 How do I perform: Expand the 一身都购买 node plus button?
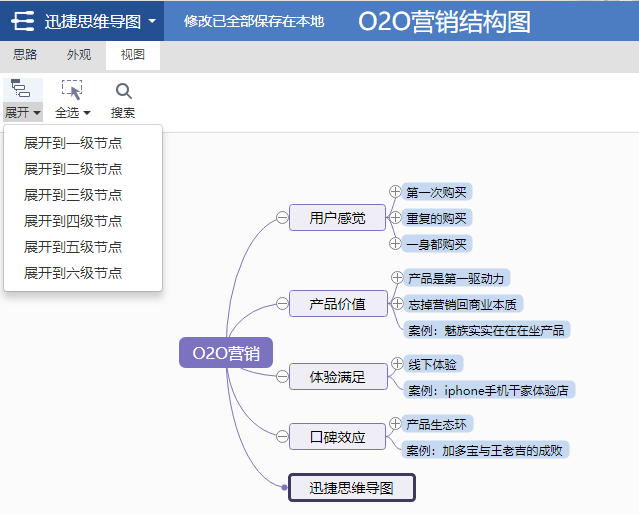[x=395, y=244]
